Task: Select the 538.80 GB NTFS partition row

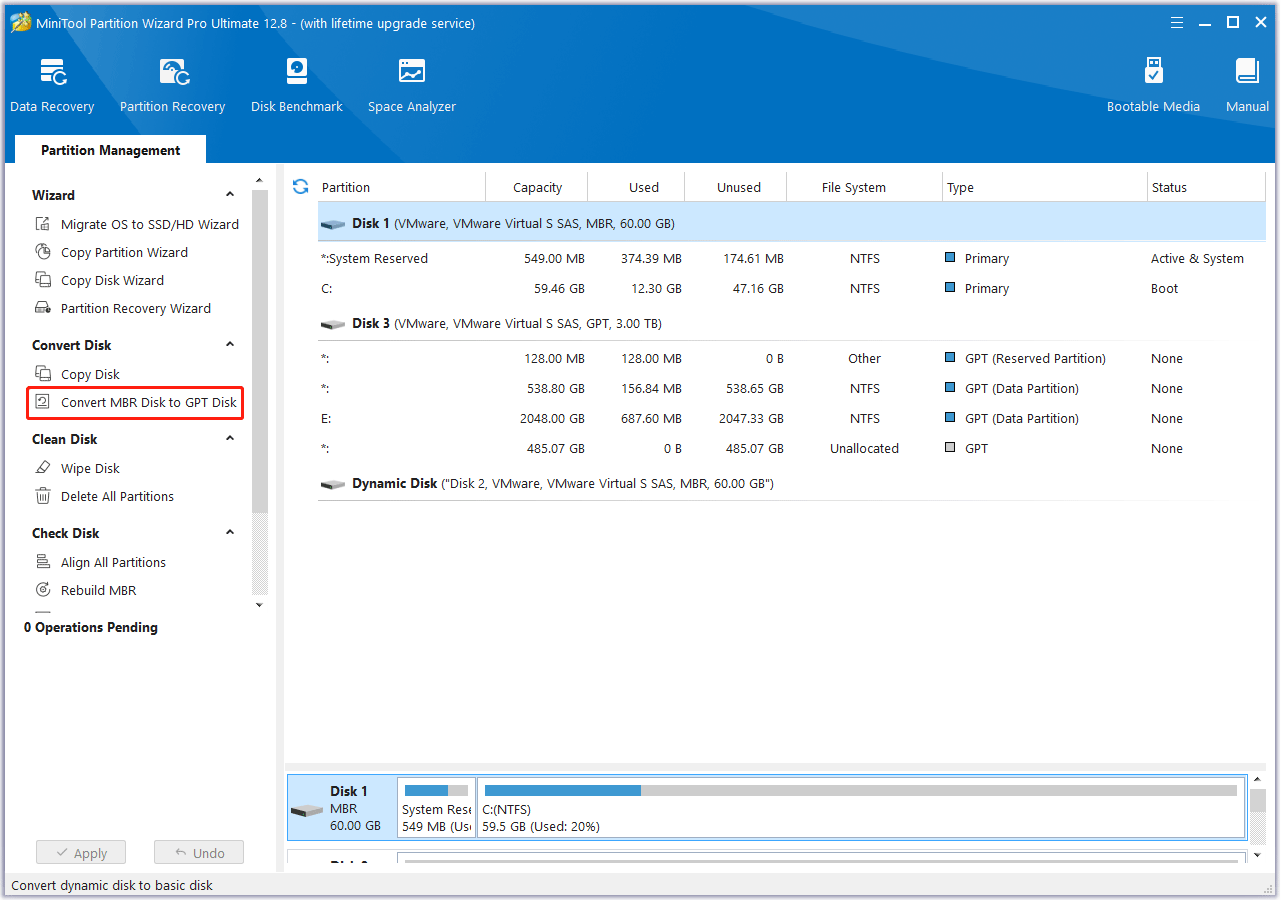Action: click(x=792, y=388)
